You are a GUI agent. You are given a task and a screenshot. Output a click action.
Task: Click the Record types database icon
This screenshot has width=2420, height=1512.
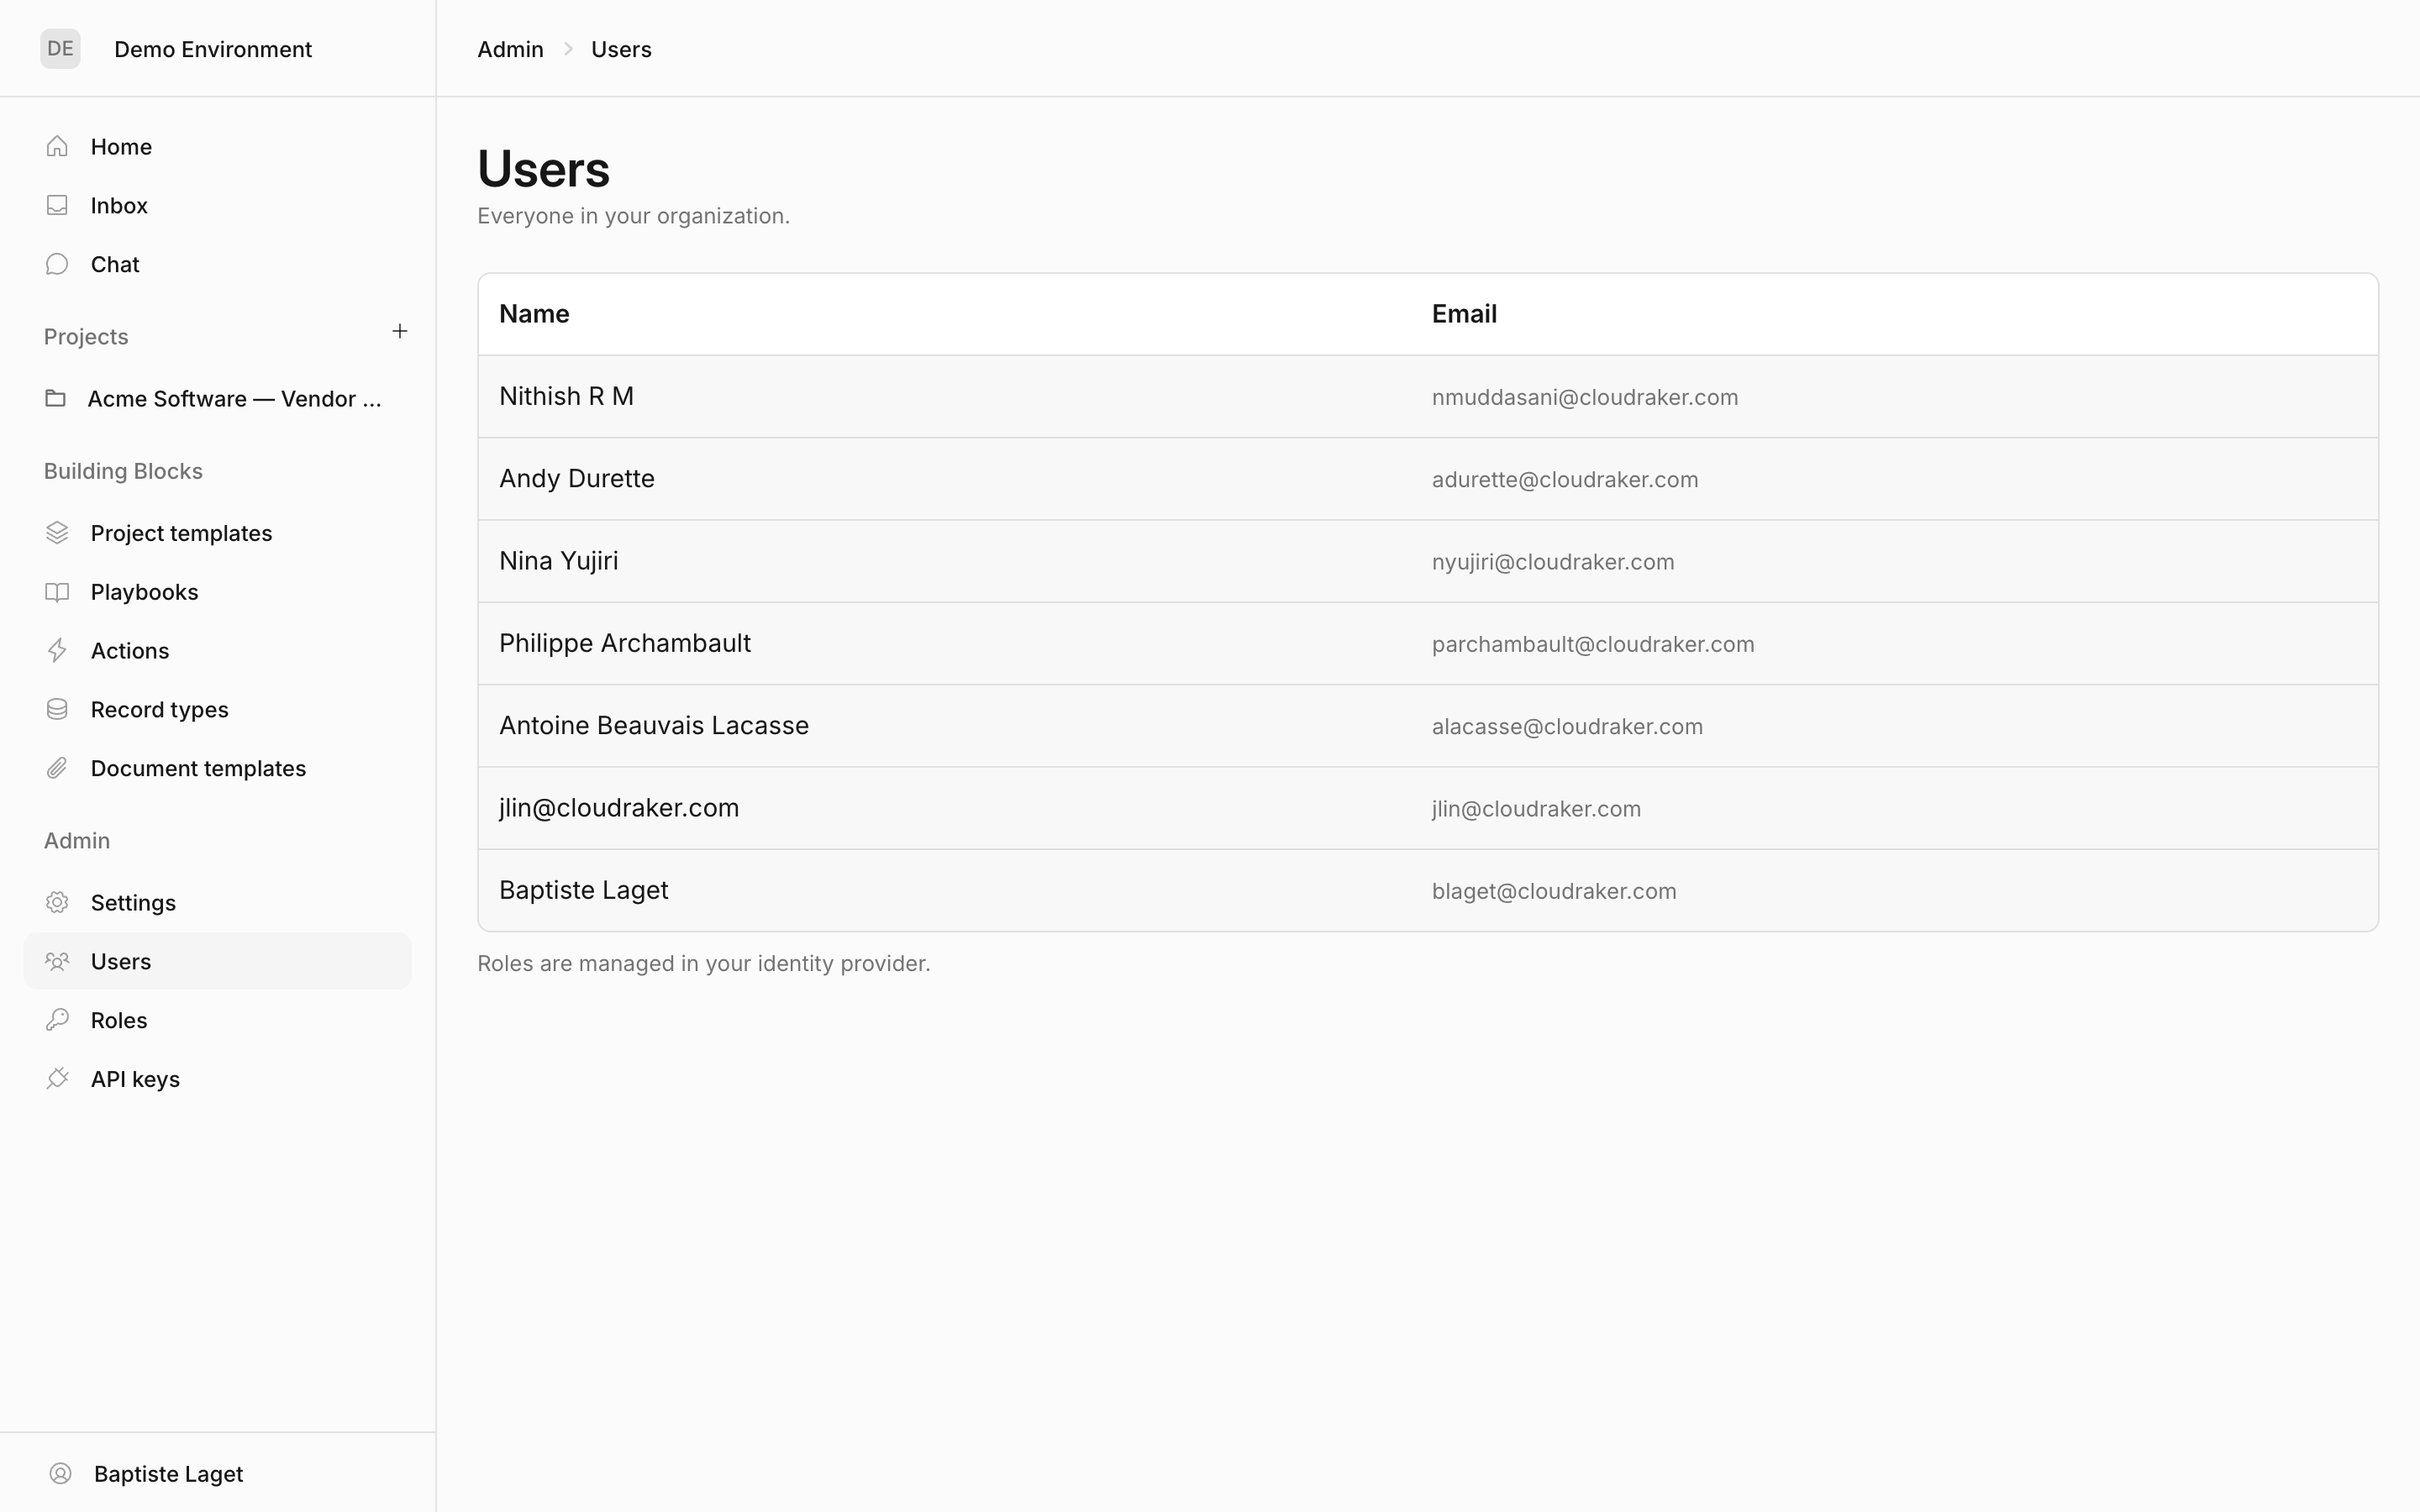tap(57, 709)
